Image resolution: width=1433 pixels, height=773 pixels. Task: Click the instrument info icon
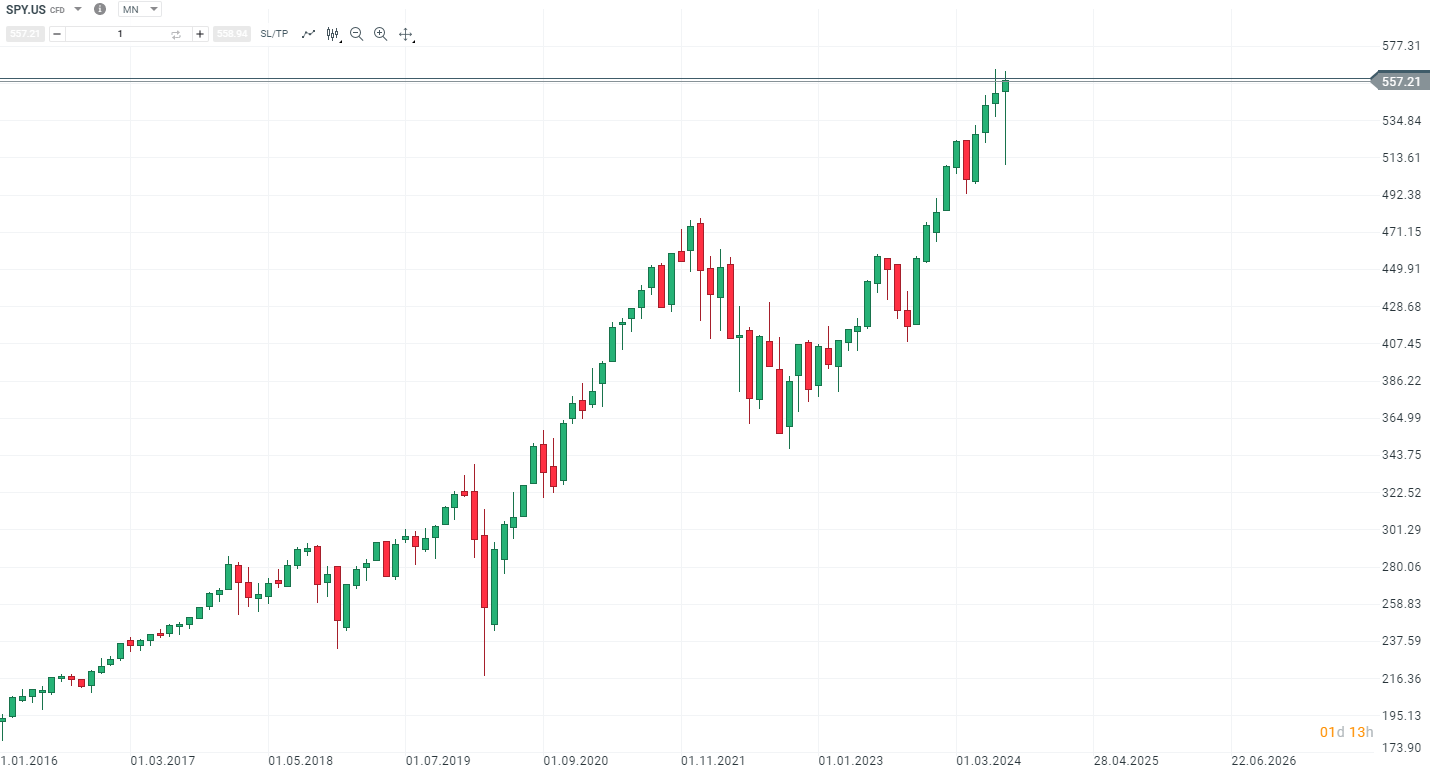coord(100,9)
